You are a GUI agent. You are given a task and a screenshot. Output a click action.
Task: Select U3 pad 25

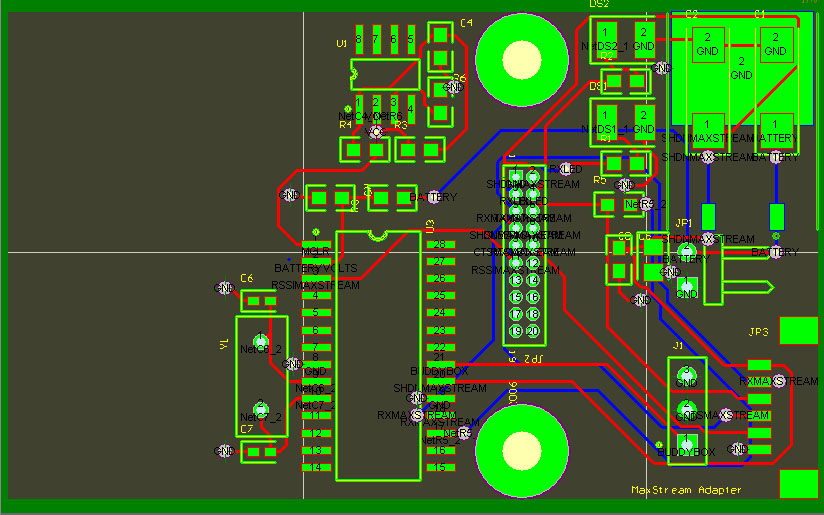point(440,295)
